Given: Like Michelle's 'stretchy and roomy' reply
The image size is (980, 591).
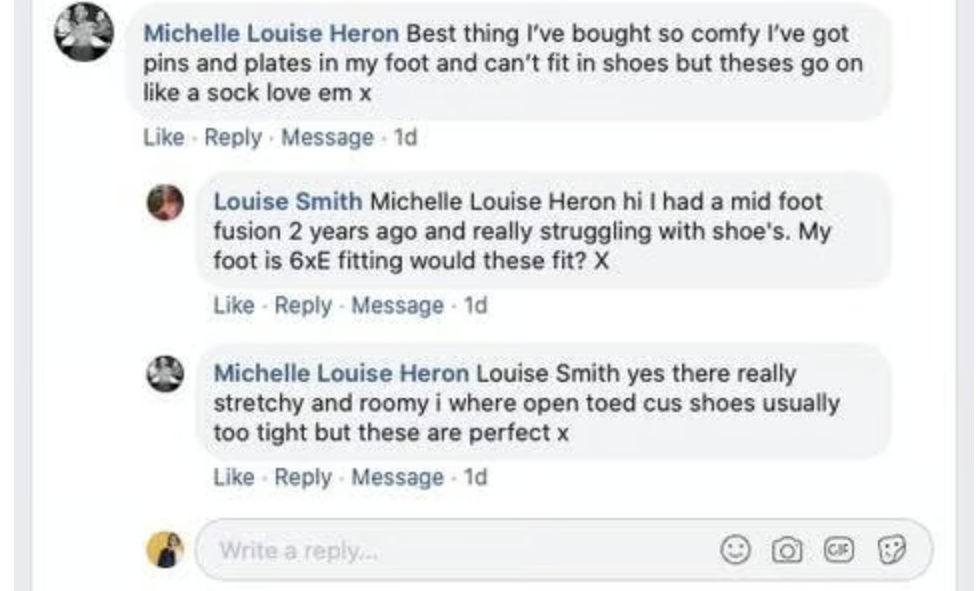Looking at the screenshot, I should pos(233,477).
